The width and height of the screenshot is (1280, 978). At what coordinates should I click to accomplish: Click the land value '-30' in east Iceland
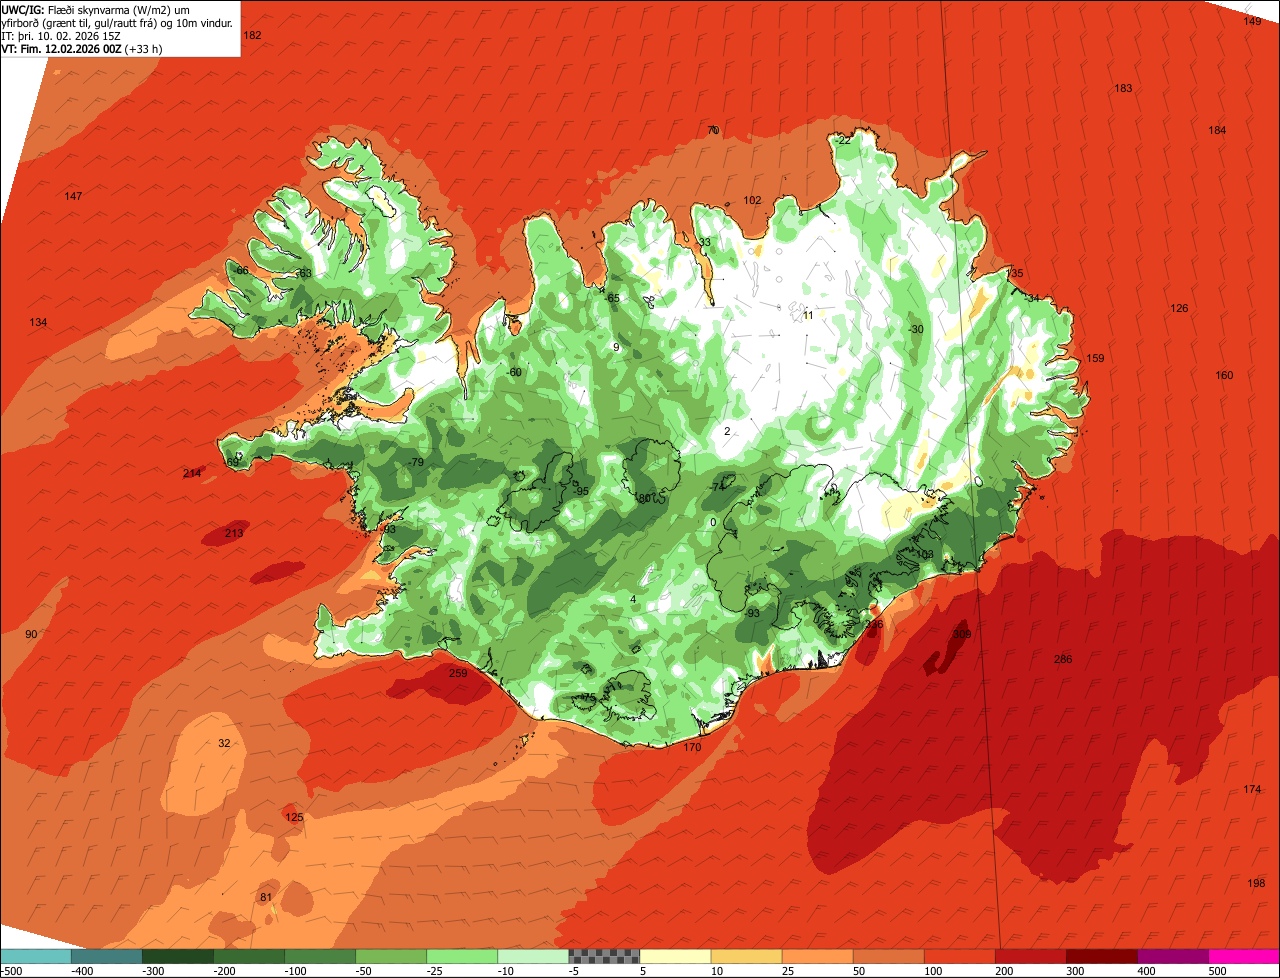click(x=915, y=329)
